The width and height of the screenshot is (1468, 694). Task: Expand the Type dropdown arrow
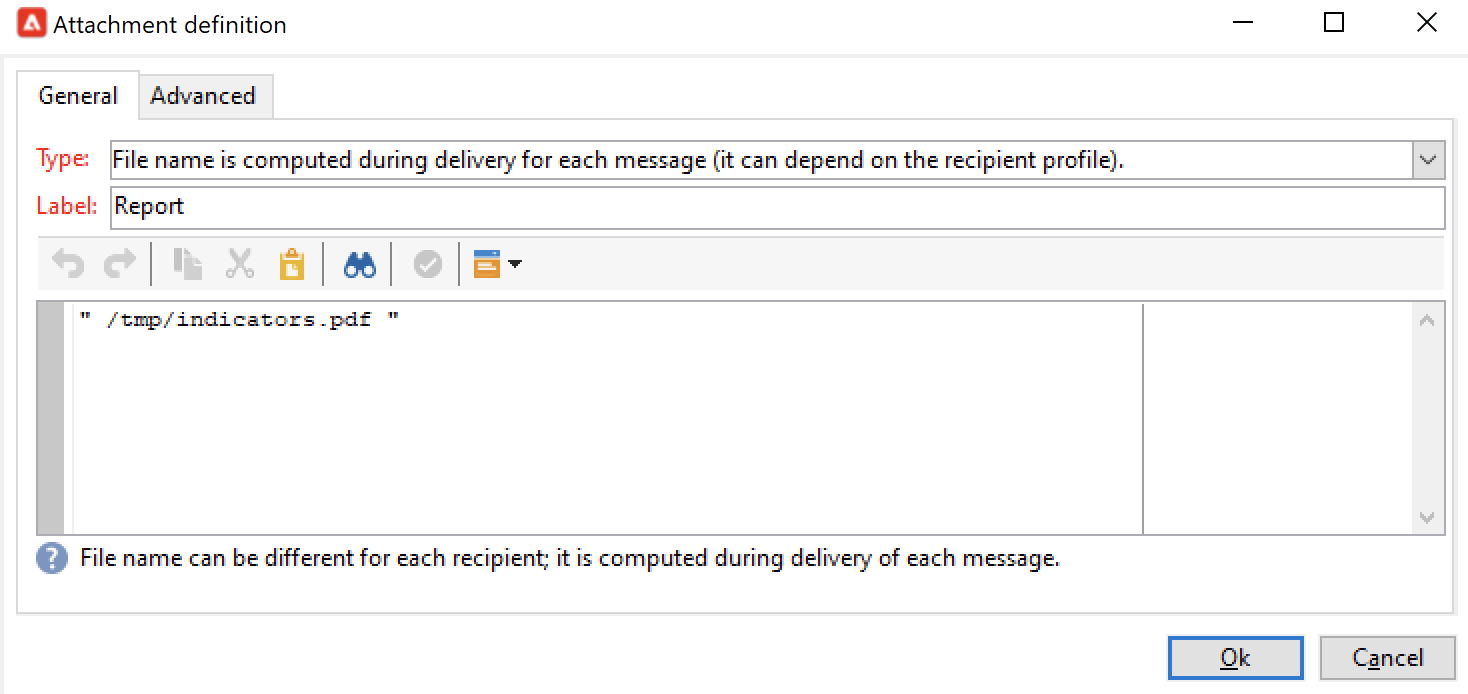[x=1428, y=160]
